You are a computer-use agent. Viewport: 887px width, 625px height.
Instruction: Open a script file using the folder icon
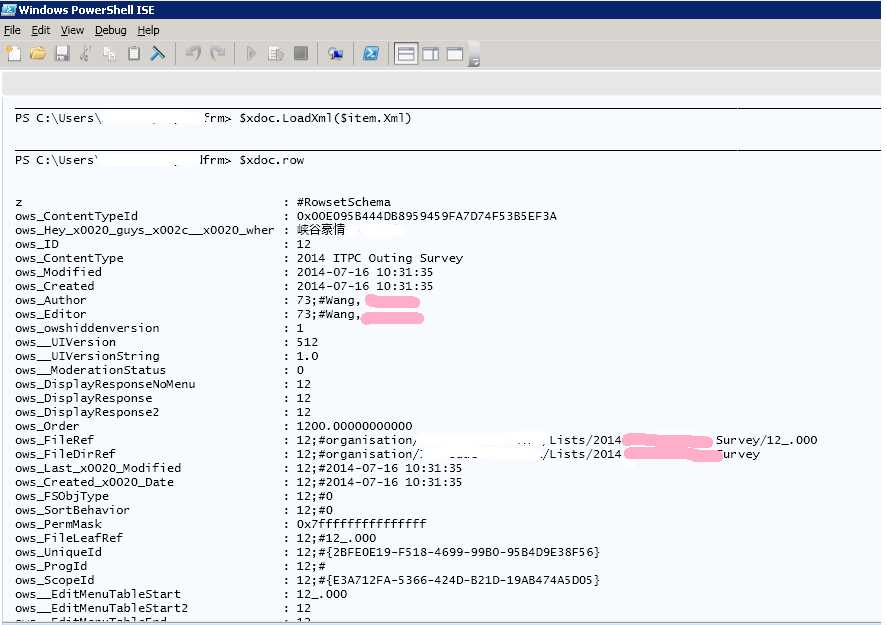point(38,54)
